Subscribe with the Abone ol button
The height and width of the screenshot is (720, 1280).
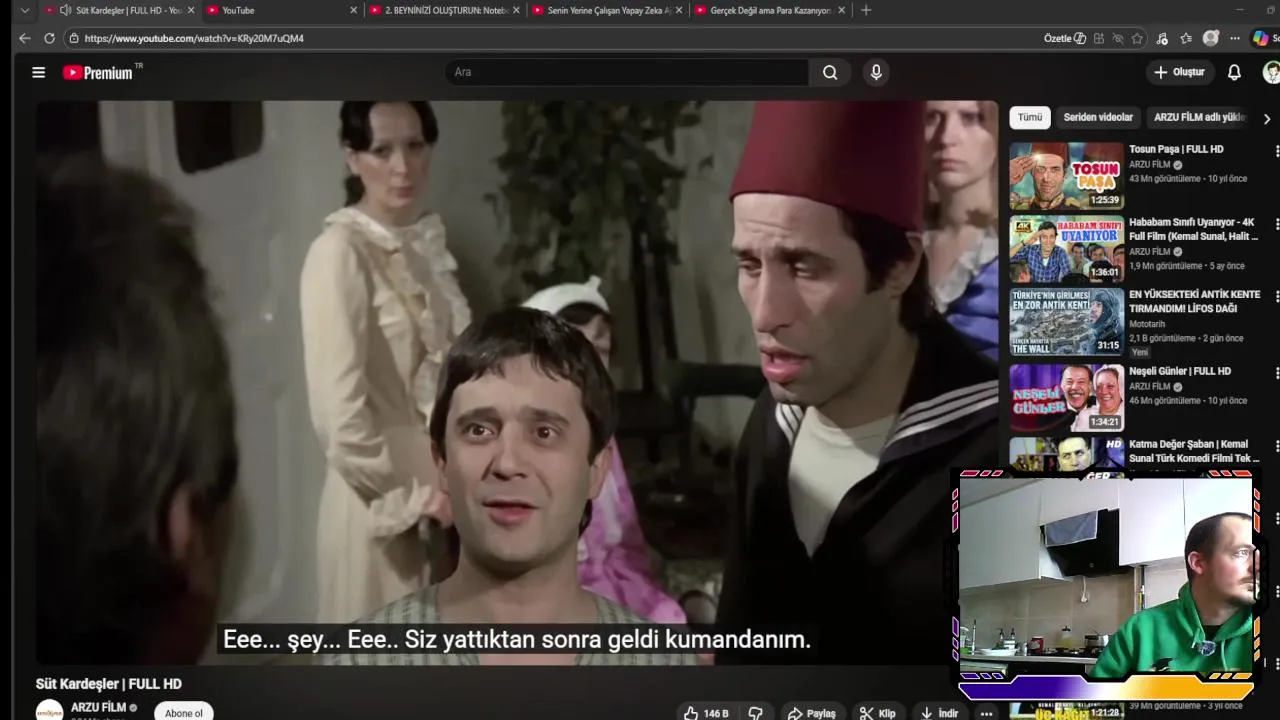184,712
